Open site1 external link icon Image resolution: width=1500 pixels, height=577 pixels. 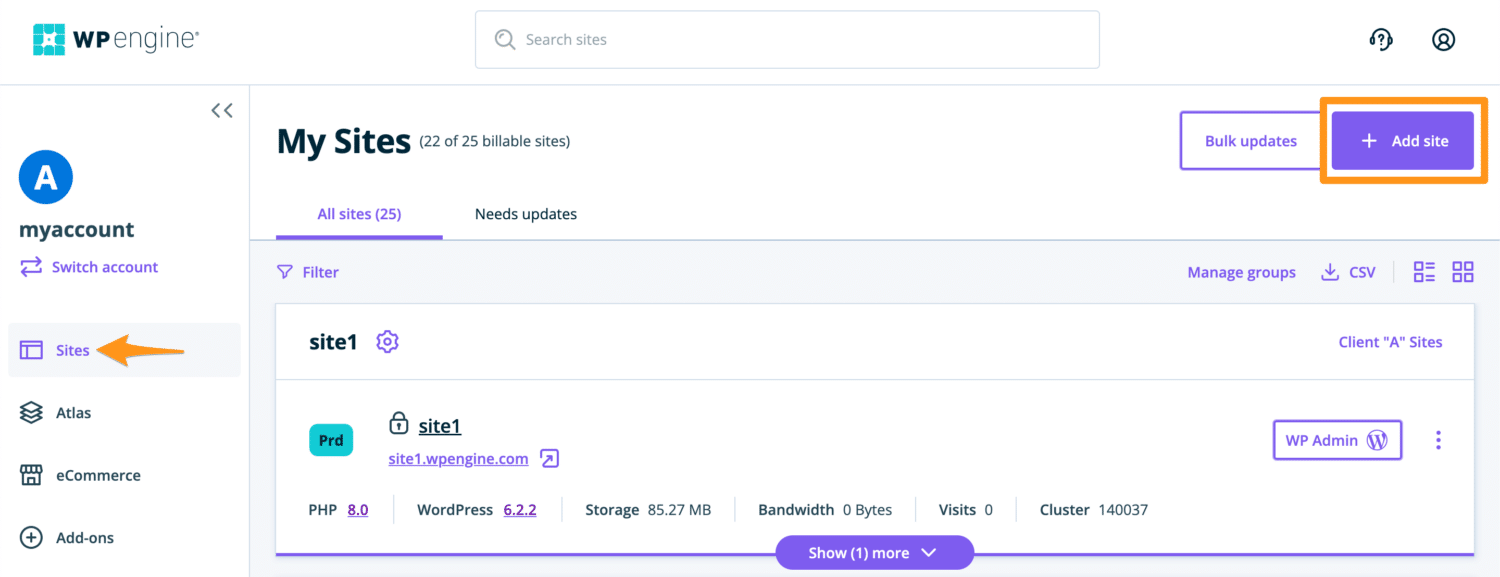[x=549, y=459]
